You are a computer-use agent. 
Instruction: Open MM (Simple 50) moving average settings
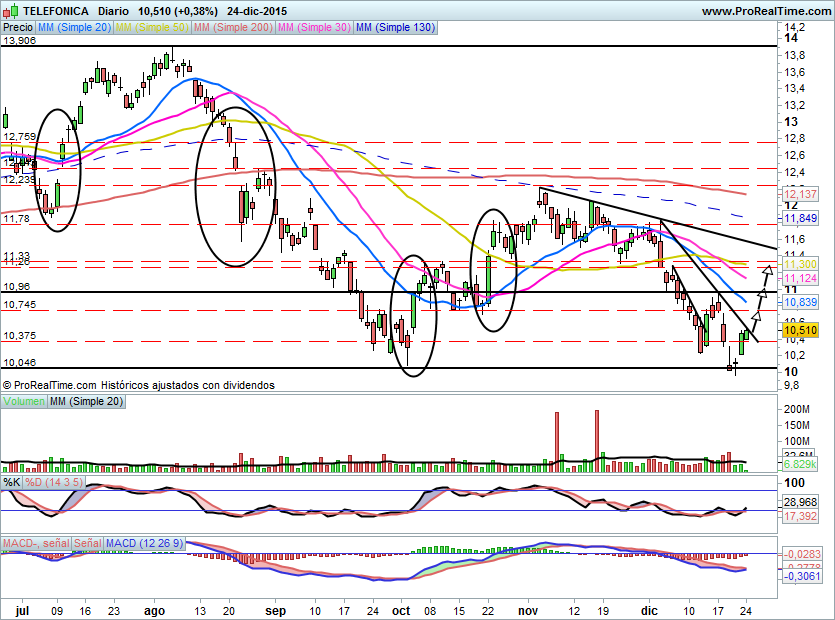click(x=154, y=28)
